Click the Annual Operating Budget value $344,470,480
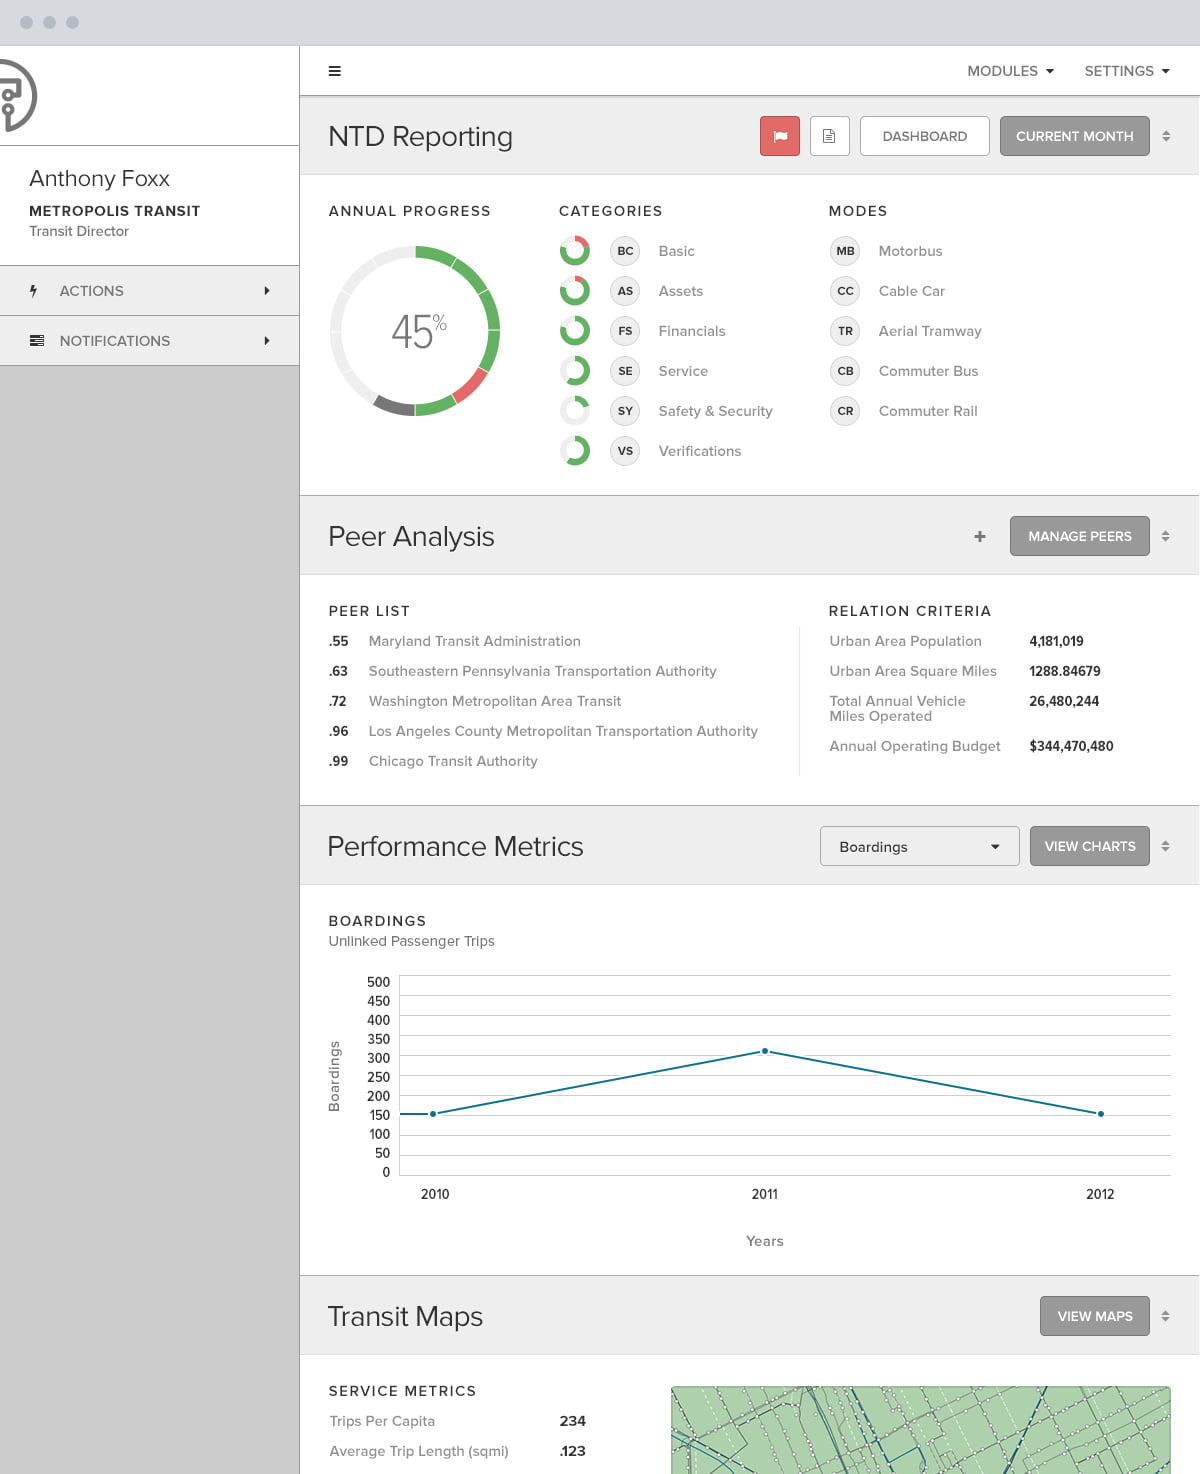The height and width of the screenshot is (1474, 1200). point(1071,746)
